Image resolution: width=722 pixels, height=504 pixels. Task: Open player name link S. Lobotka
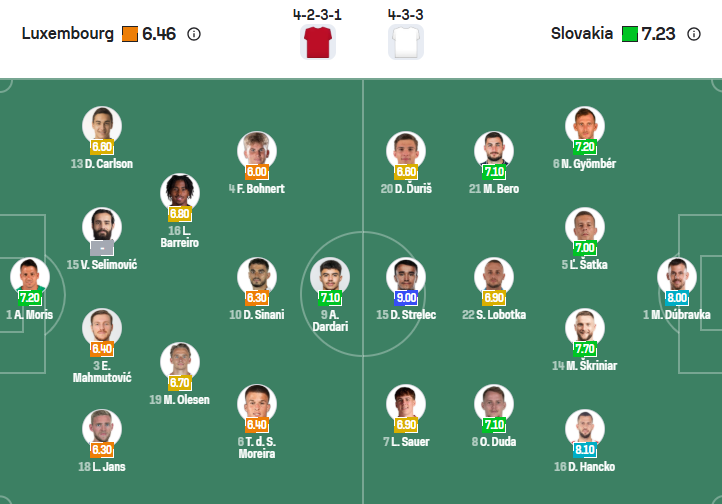tap(494, 315)
